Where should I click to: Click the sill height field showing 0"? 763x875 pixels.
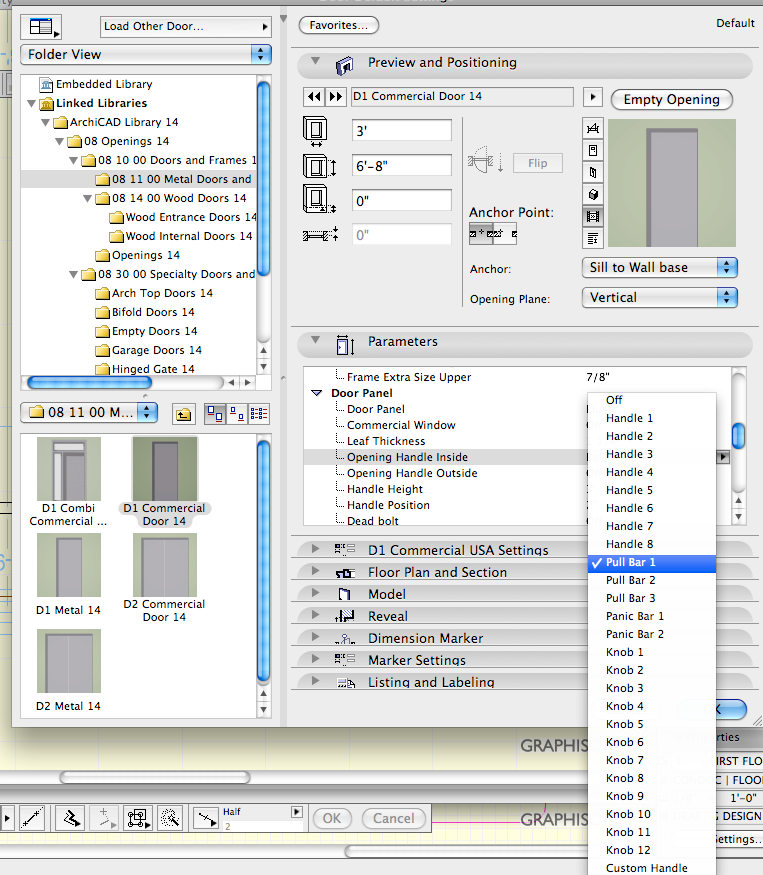click(401, 200)
